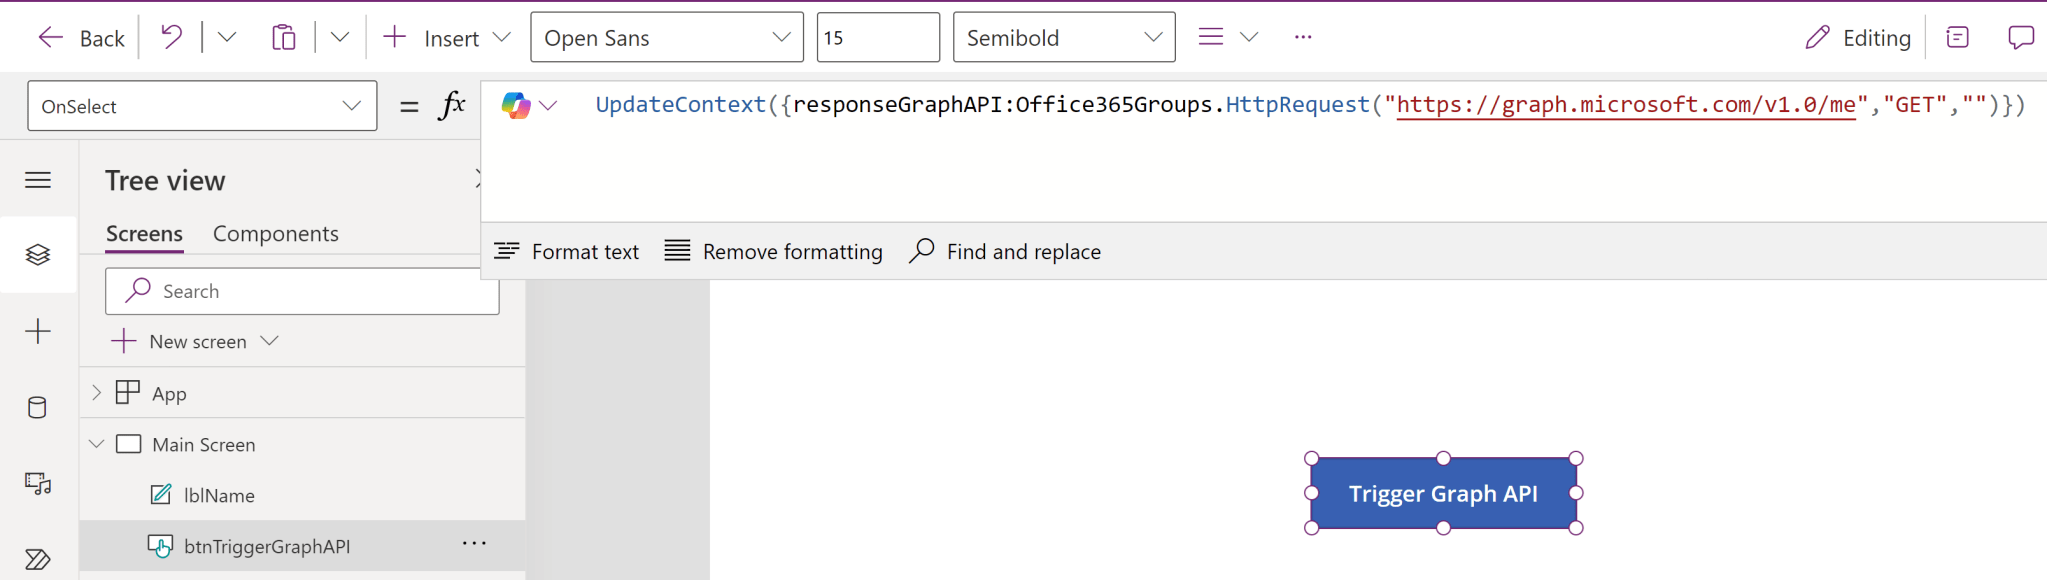
Task: Click the Paste clipboard icon
Action: [x=284, y=38]
